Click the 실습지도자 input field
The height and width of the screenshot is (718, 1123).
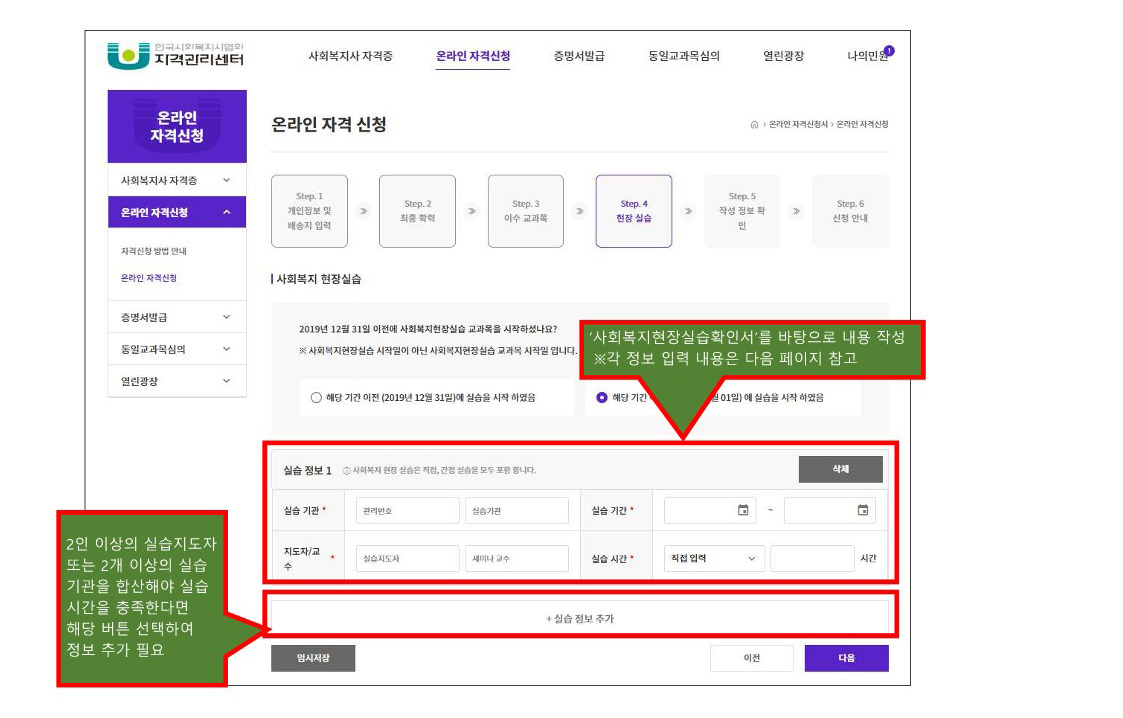[x=408, y=558]
